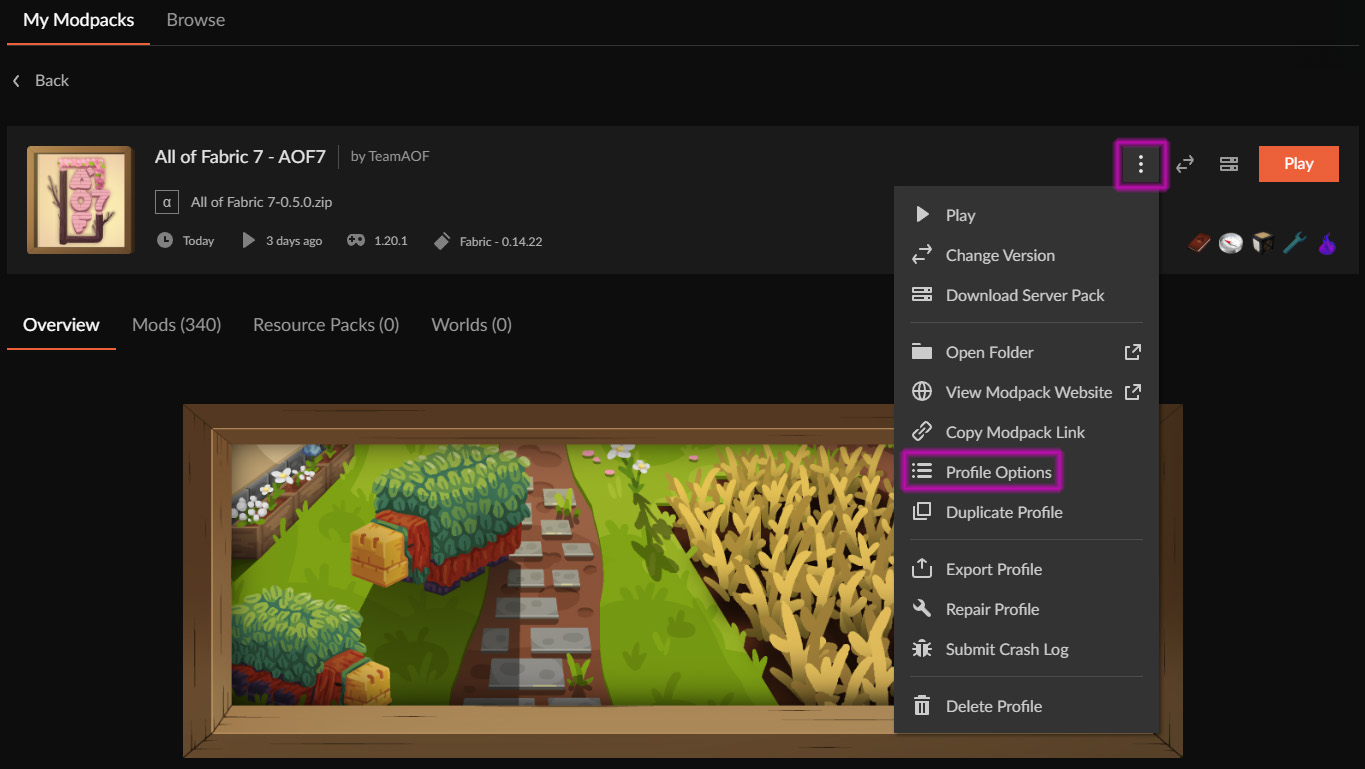The height and width of the screenshot is (769, 1365).
Task: Select Duplicate Profile in the menu
Action: tap(1026, 512)
